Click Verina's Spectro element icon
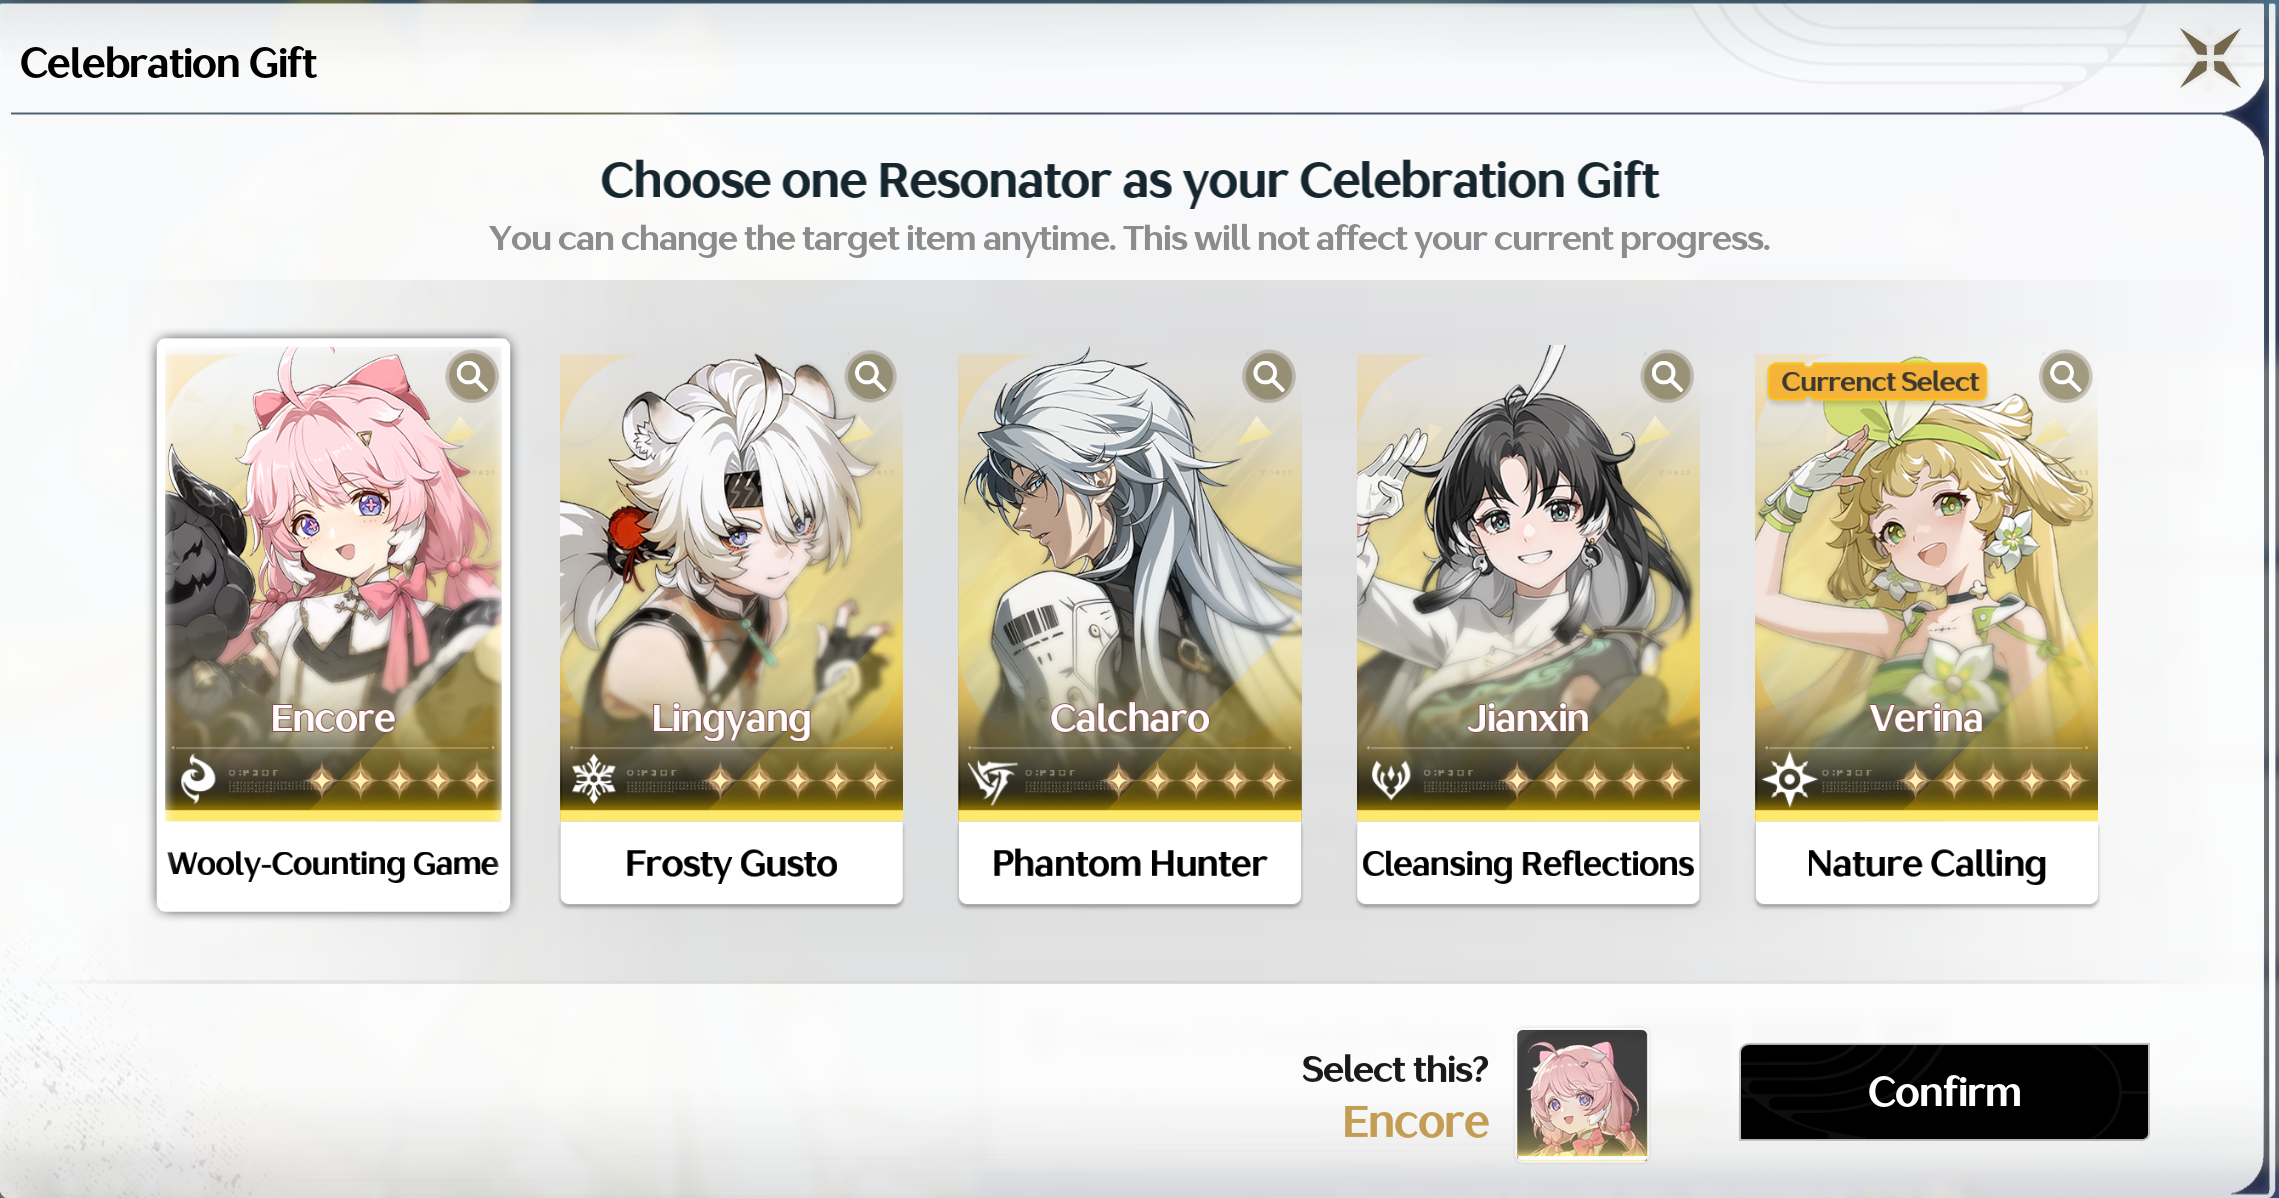The width and height of the screenshot is (2279, 1198). (1788, 779)
